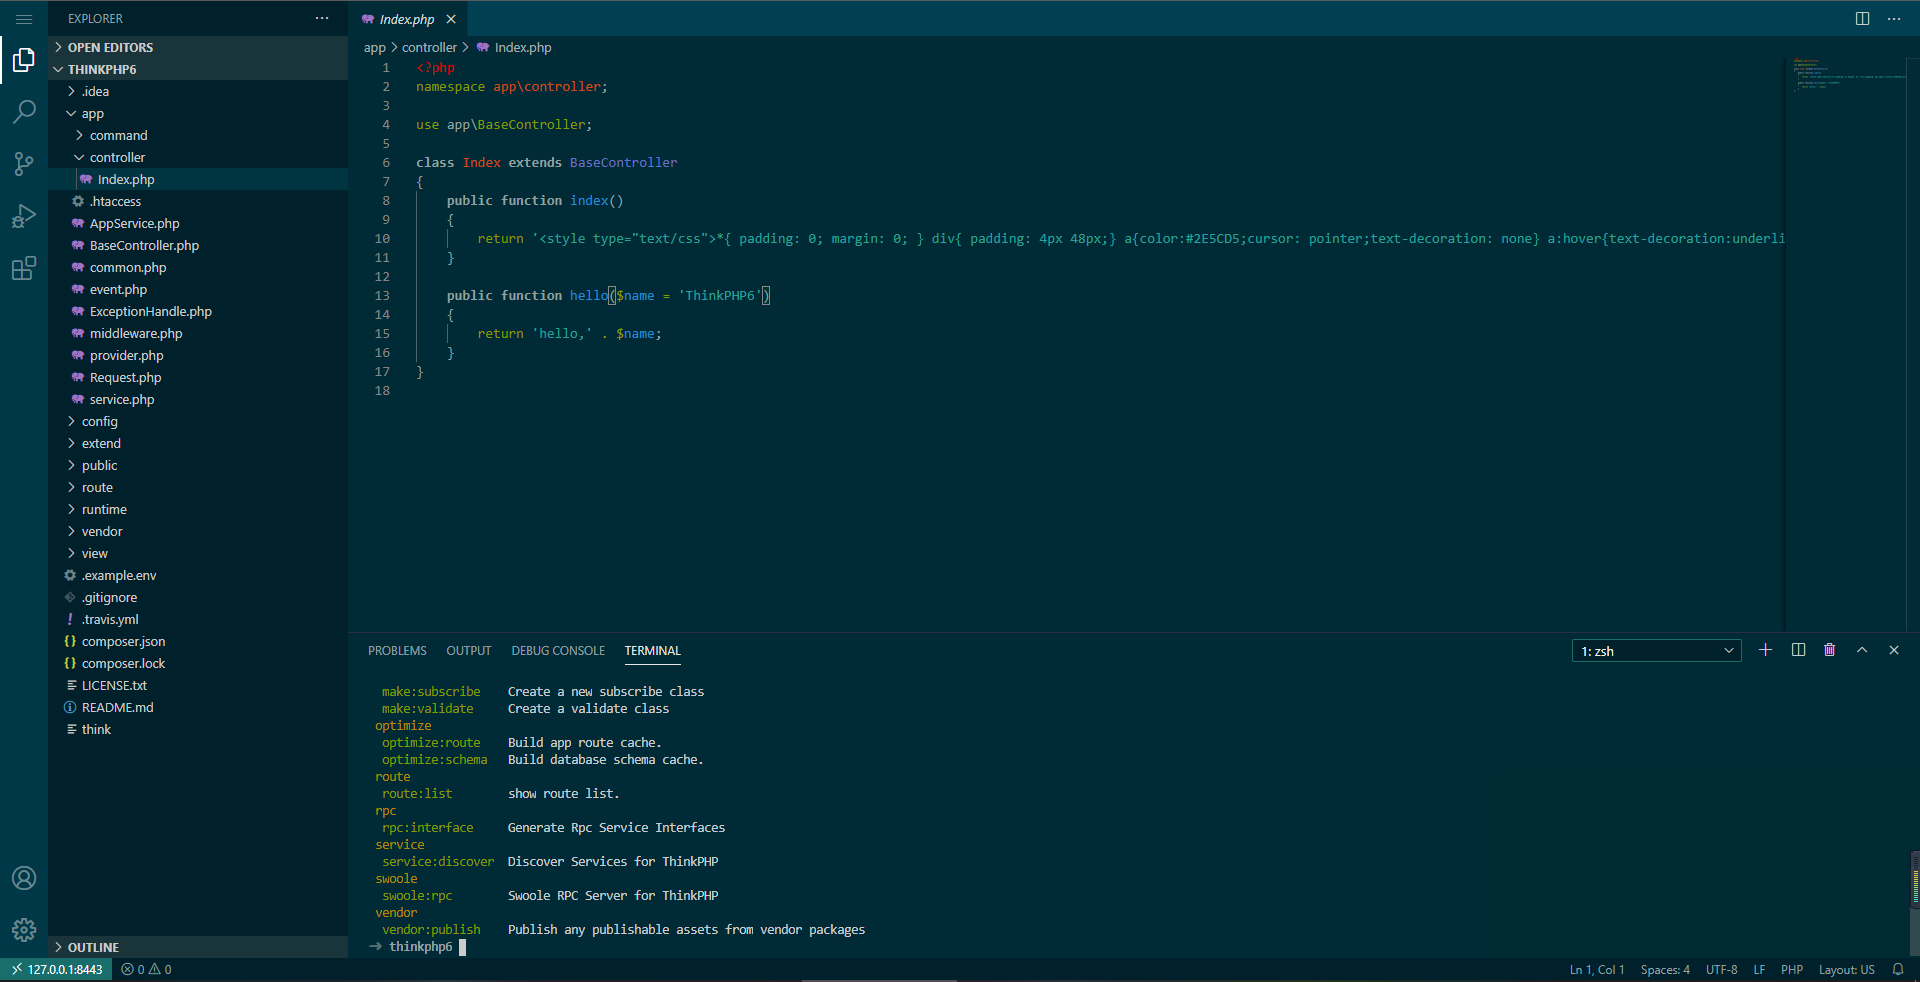Image resolution: width=1920 pixels, height=982 pixels.
Task: Open AppService.php file
Action: (x=198, y=223)
